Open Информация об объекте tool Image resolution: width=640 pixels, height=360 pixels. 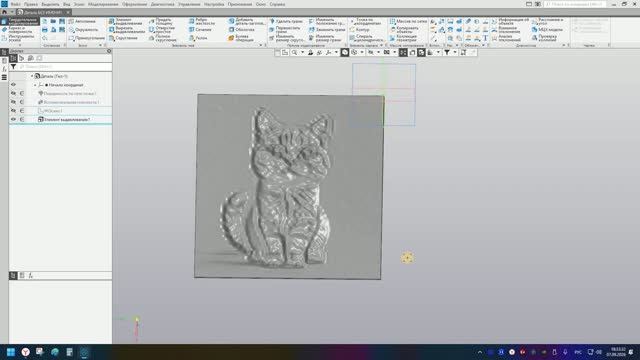(x=510, y=21)
